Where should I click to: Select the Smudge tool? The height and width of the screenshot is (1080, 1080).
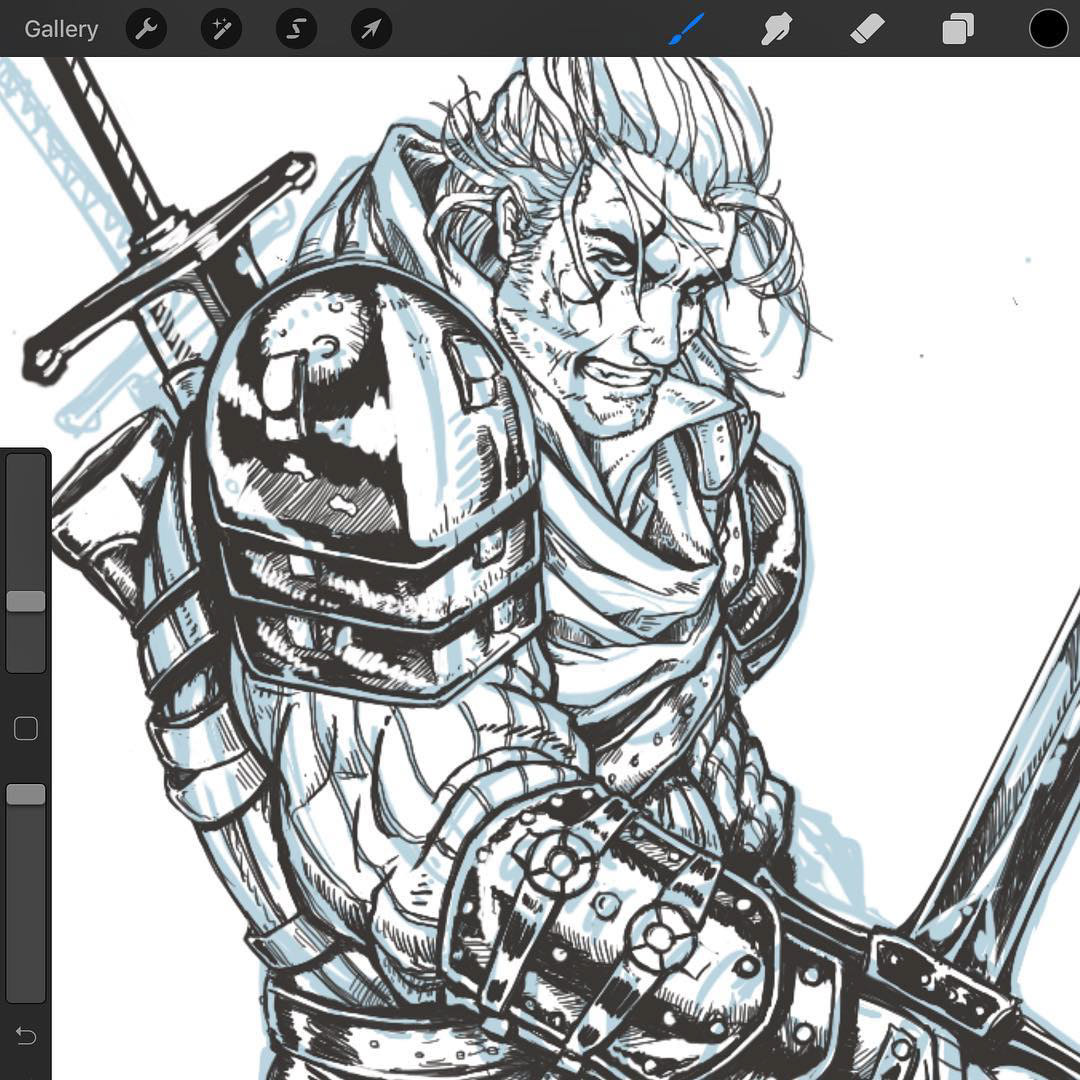tap(776, 30)
